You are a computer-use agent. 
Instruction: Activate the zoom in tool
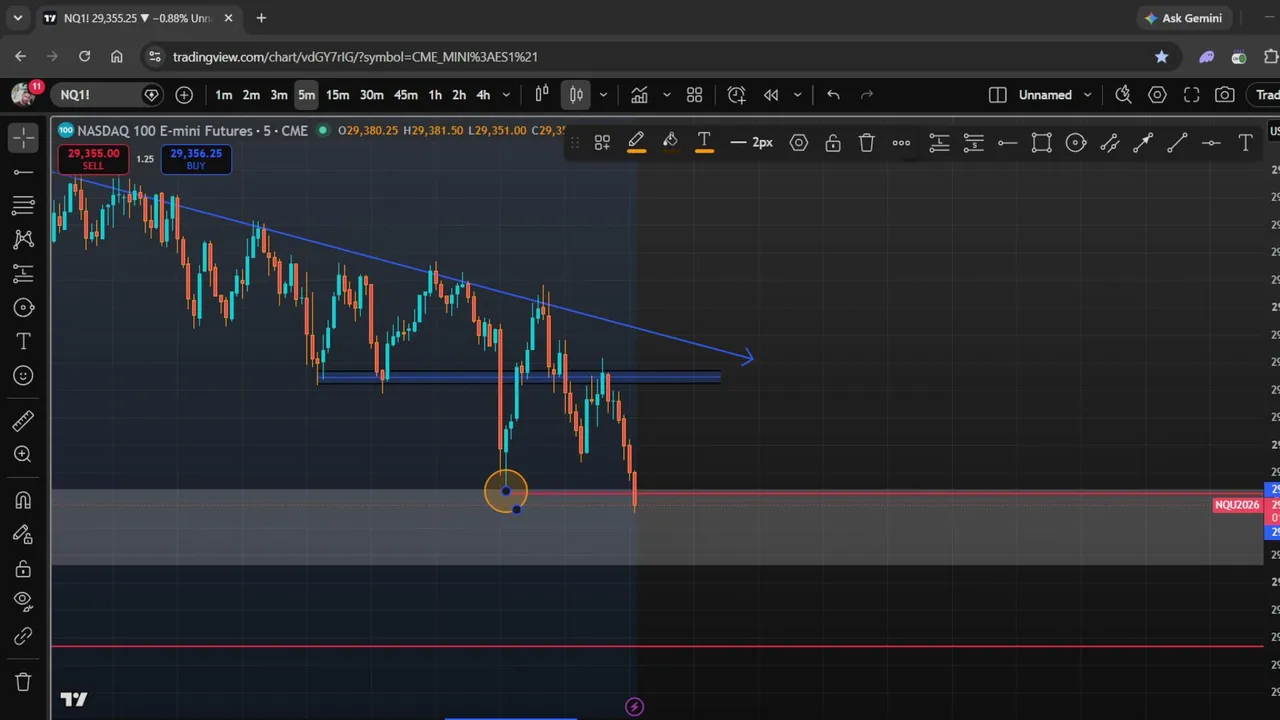(x=24, y=455)
